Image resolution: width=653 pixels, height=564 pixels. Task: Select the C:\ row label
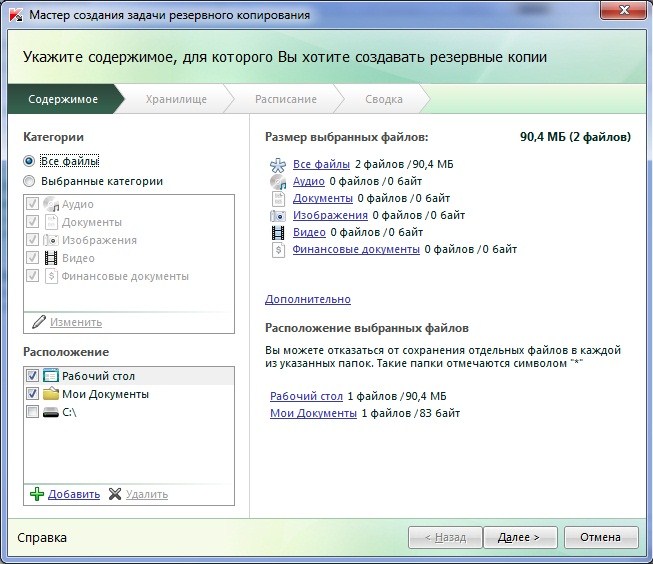click(x=69, y=412)
